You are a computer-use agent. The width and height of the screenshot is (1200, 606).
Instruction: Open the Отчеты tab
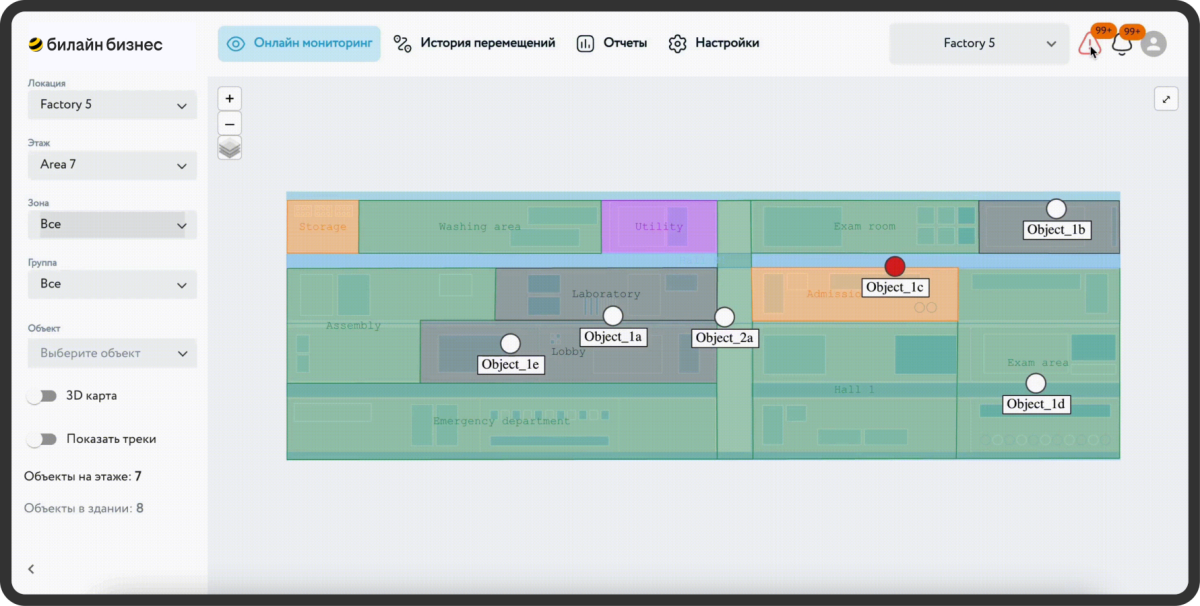point(612,44)
